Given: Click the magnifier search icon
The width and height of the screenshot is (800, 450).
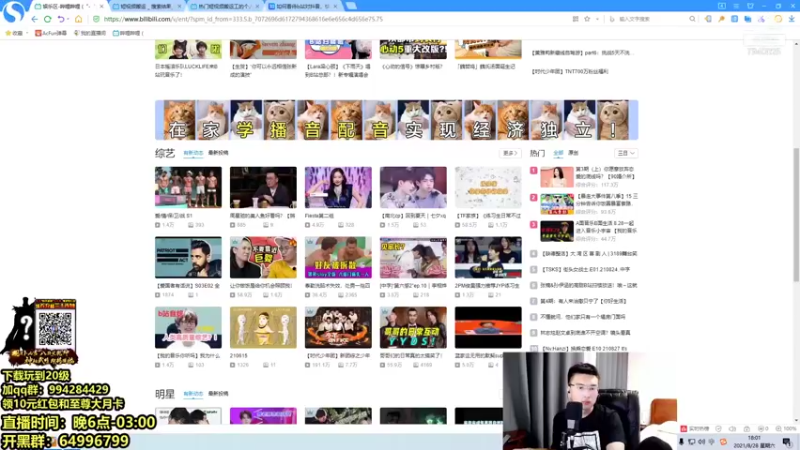Looking at the screenshot, I should click(x=692, y=19).
